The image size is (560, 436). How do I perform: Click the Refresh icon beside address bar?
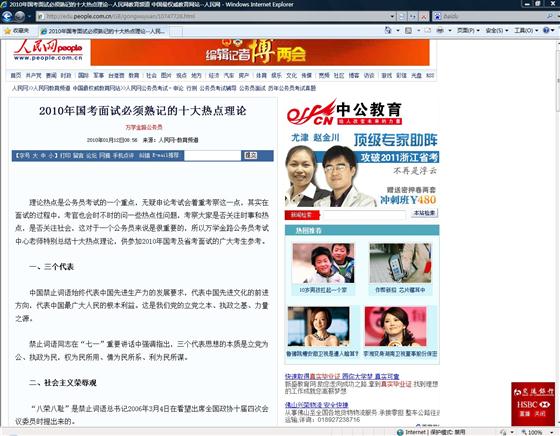tap(413, 16)
